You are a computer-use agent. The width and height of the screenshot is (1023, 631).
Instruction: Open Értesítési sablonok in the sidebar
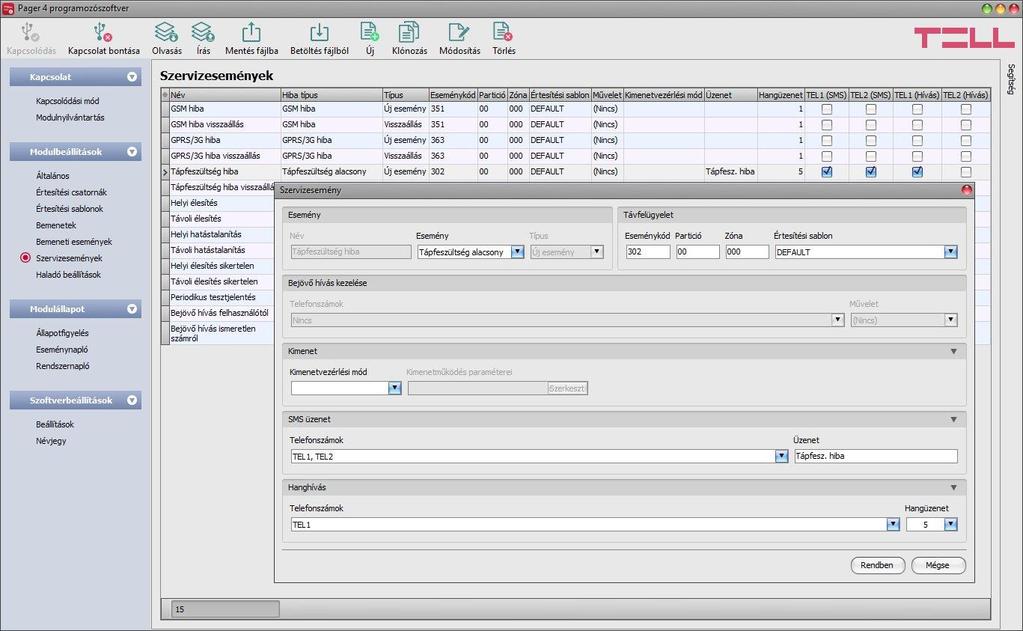coord(69,209)
